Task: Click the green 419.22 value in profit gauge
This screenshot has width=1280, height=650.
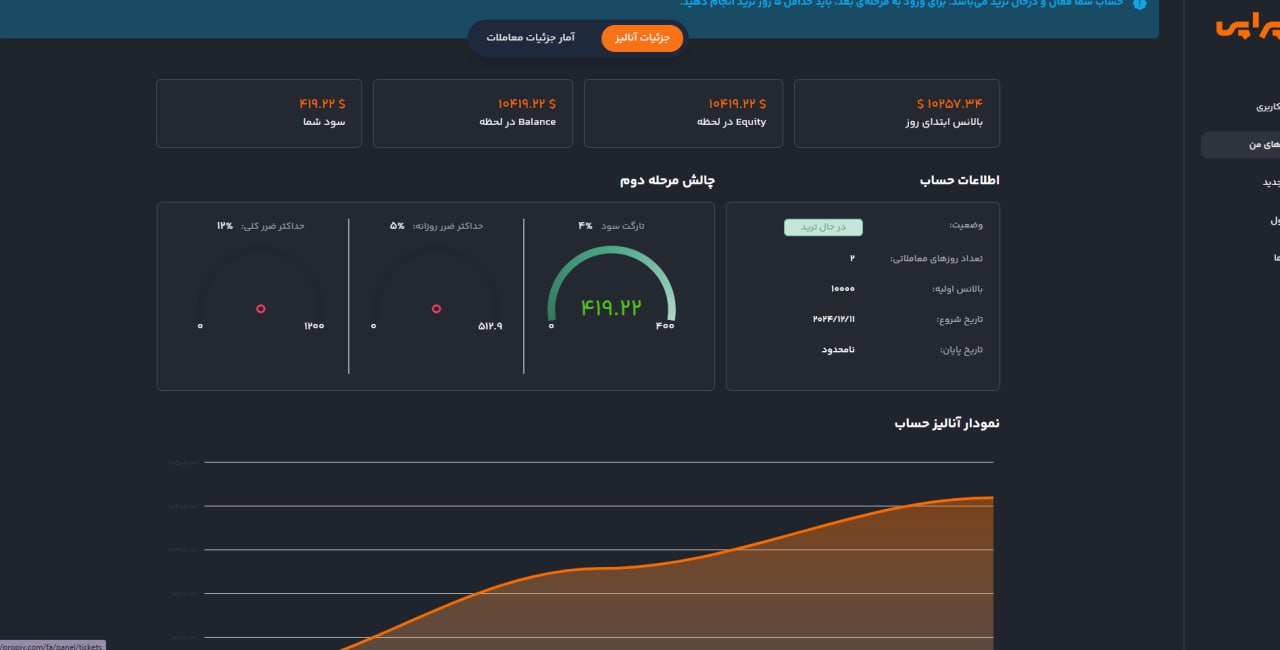Action: click(x=611, y=308)
